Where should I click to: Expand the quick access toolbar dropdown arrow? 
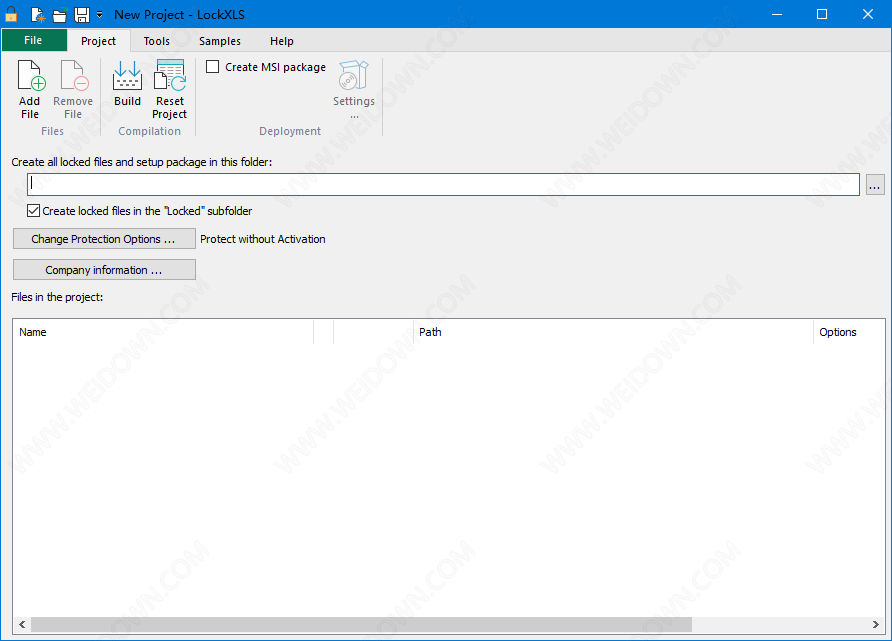[100, 15]
